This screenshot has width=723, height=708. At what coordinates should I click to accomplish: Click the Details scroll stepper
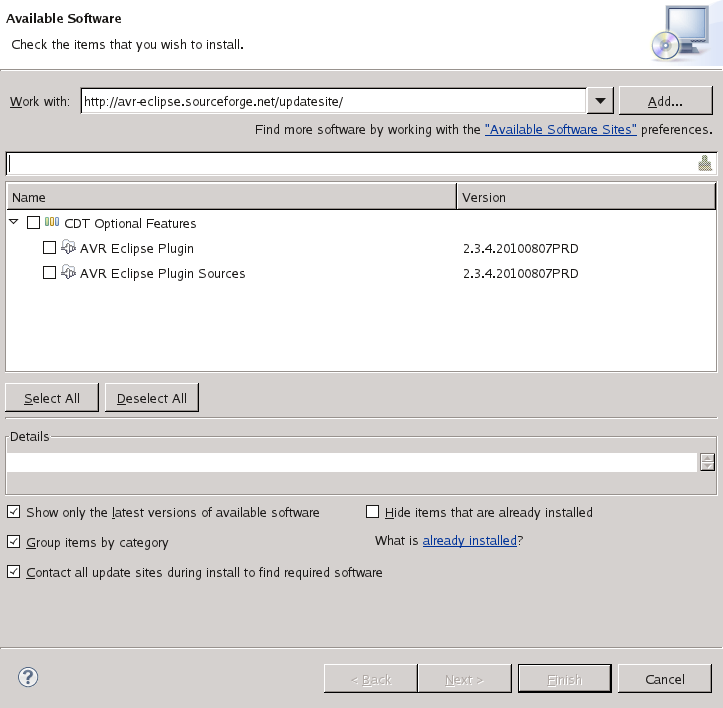(x=707, y=462)
